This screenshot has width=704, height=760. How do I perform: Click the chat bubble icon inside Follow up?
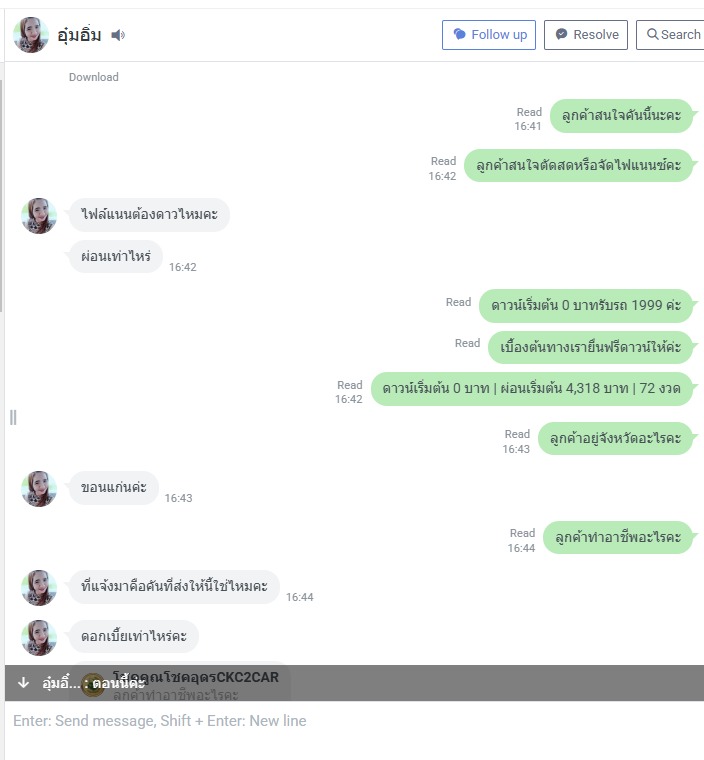click(x=459, y=34)
